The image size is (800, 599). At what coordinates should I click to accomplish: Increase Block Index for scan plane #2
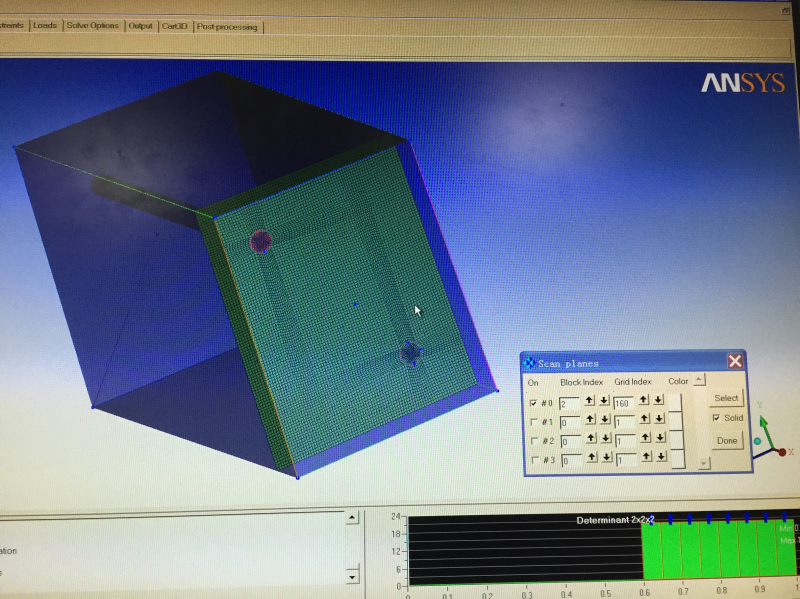pos(591,438)
